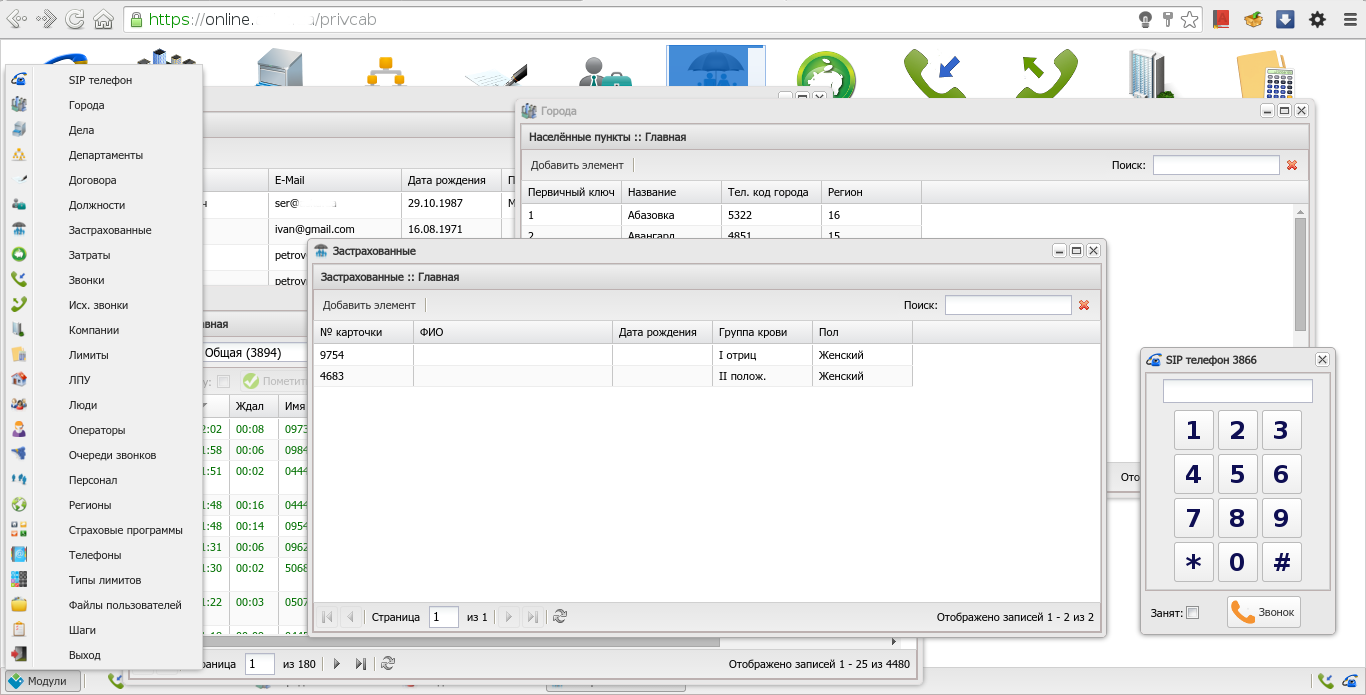Click the outgoing call phone desktop icon
Image resolution: width=1366 pixels, height=695 pixels.
pyautogui.click(x=1044, y=73)
